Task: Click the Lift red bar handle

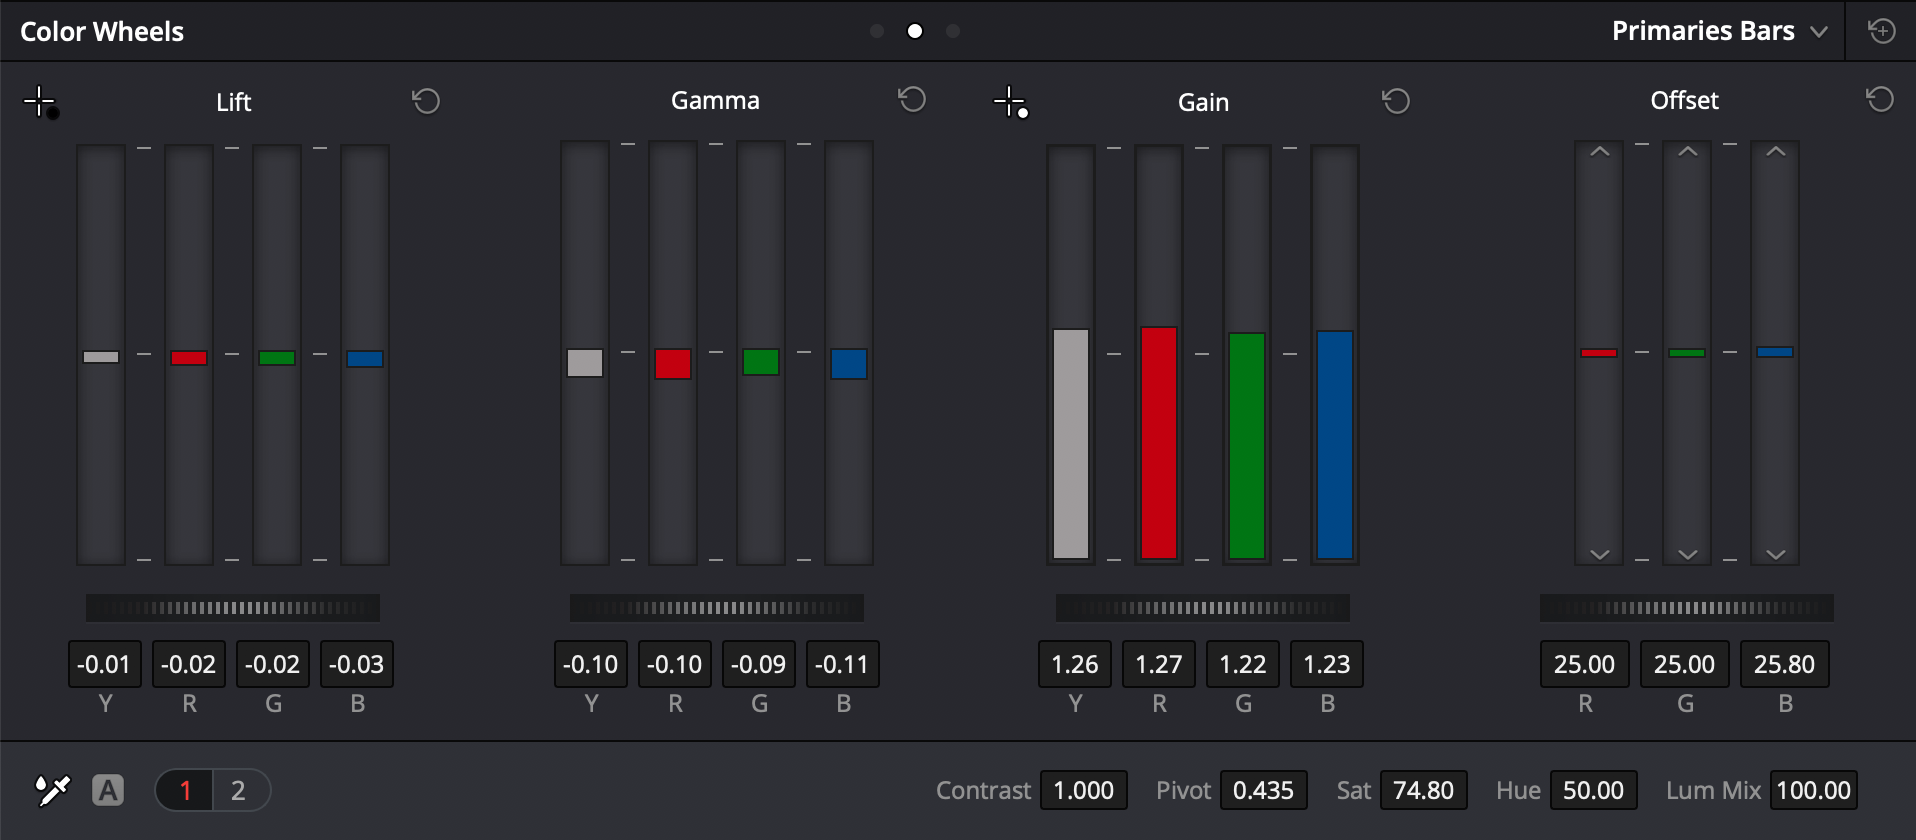Action: pos(189,358)
